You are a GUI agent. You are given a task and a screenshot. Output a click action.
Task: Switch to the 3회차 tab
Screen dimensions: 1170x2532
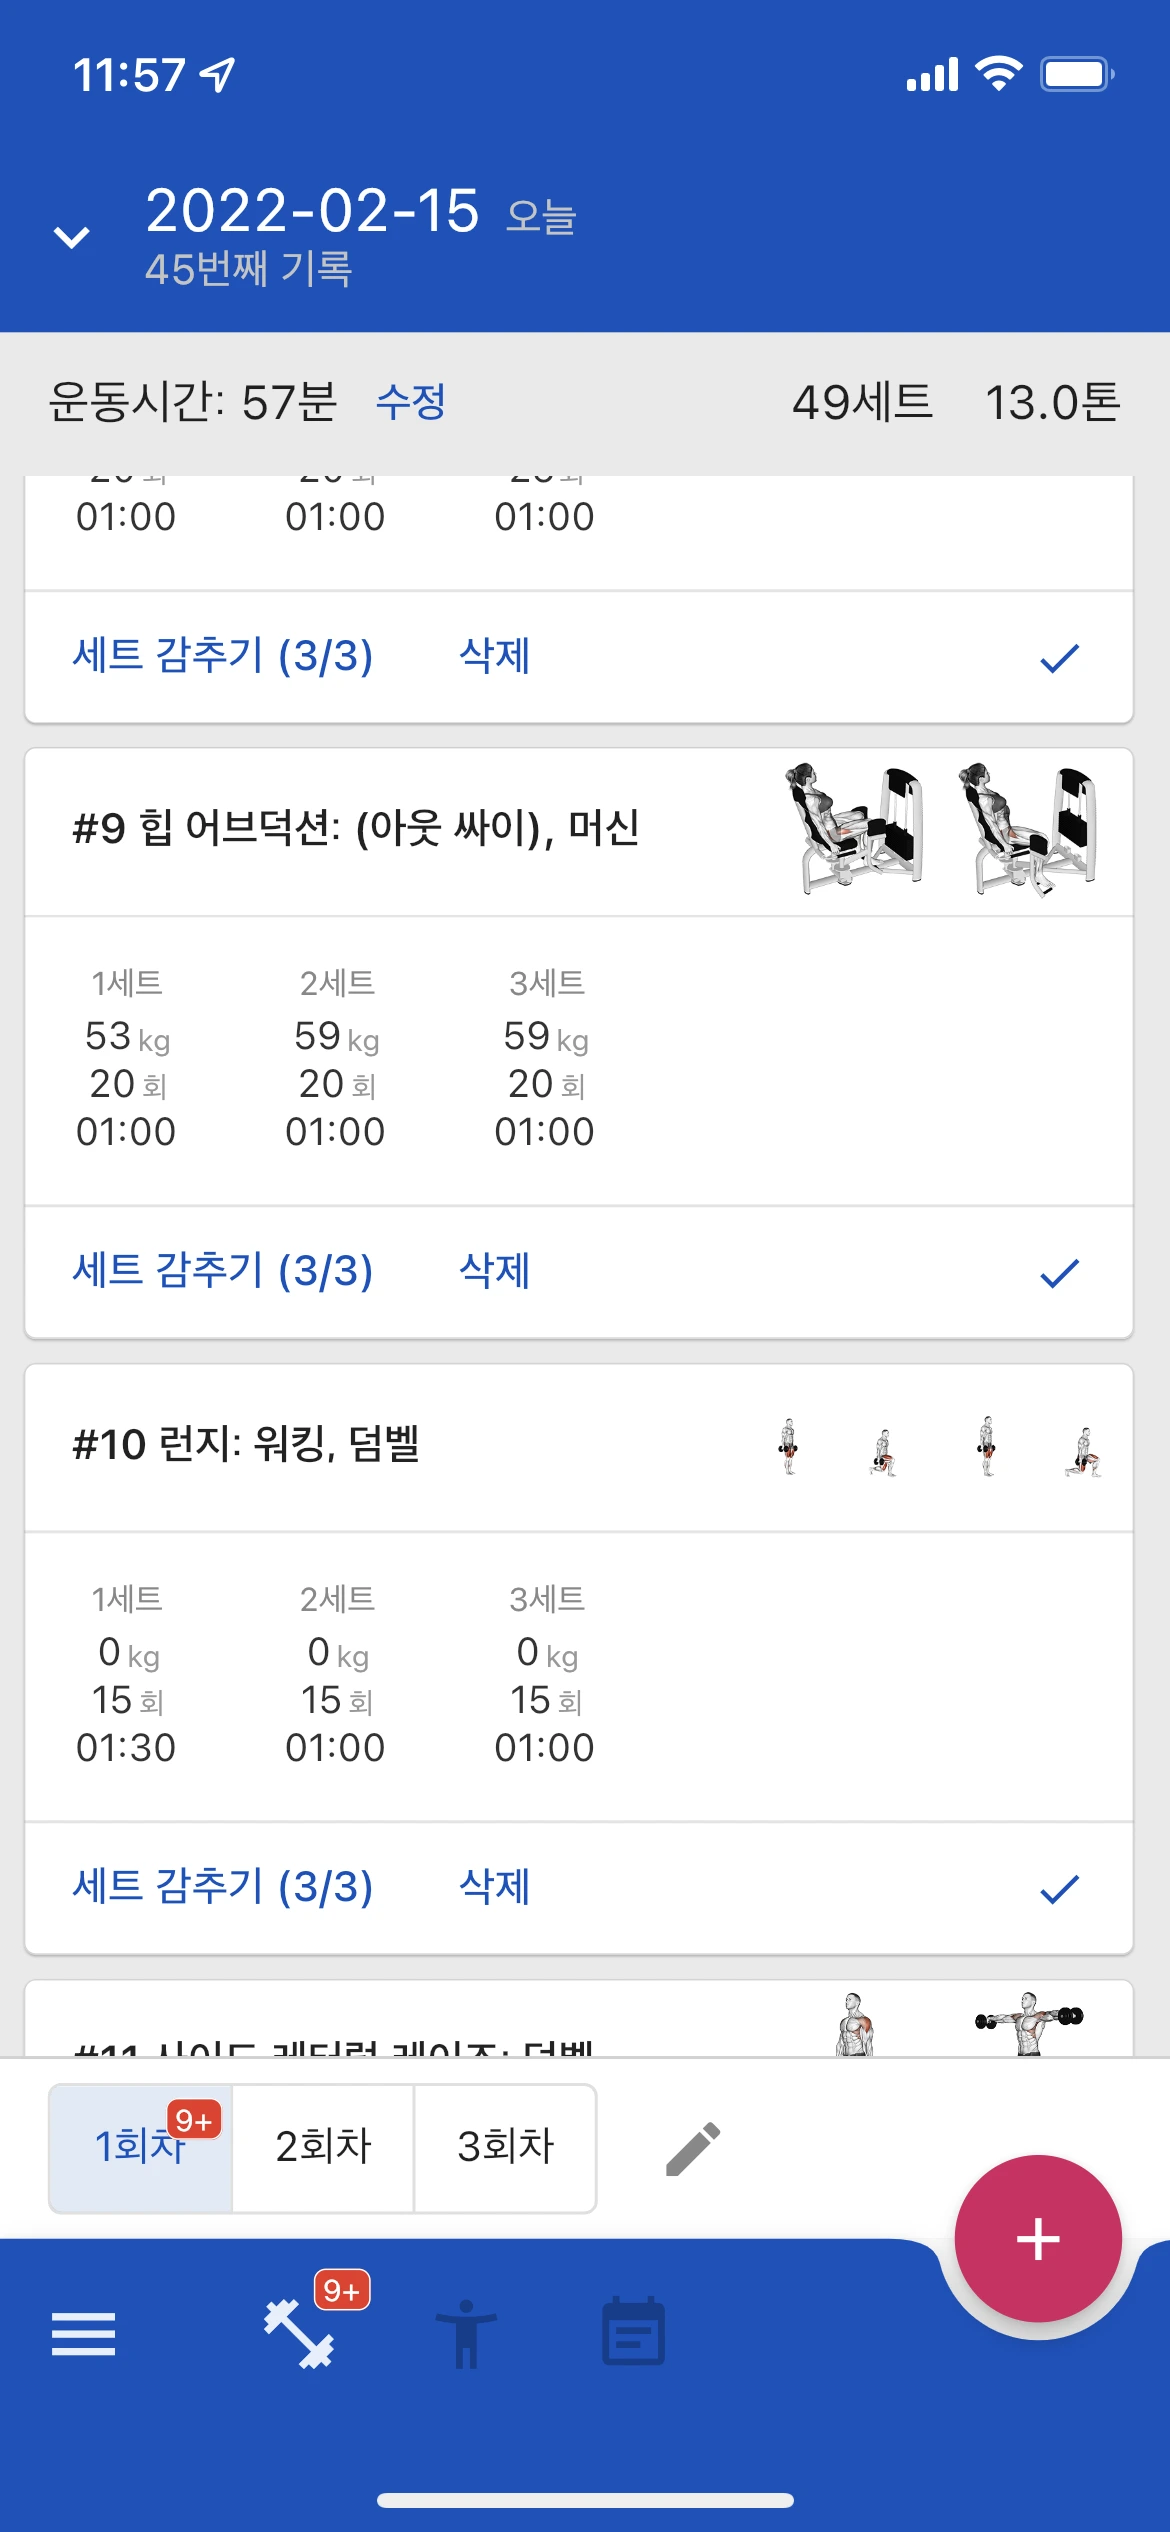coord(505,2147)
